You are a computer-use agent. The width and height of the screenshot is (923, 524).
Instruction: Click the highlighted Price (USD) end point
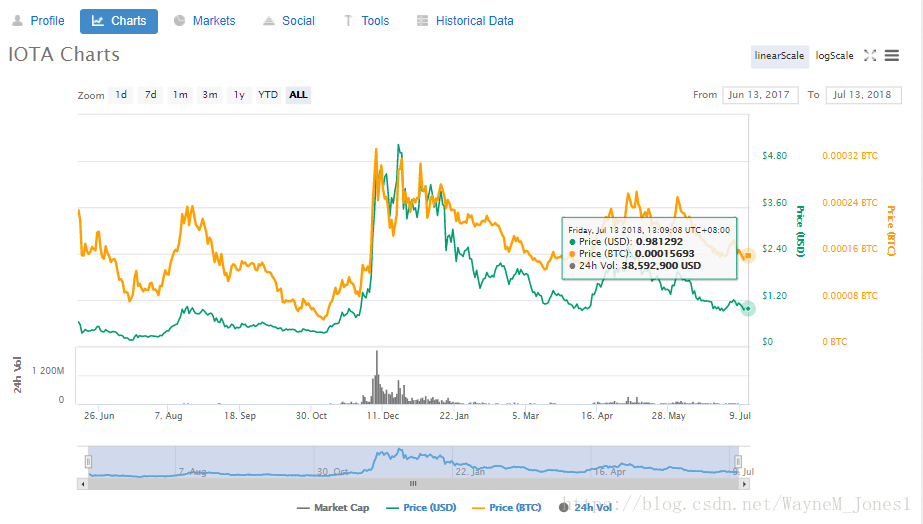pos(748,308)
